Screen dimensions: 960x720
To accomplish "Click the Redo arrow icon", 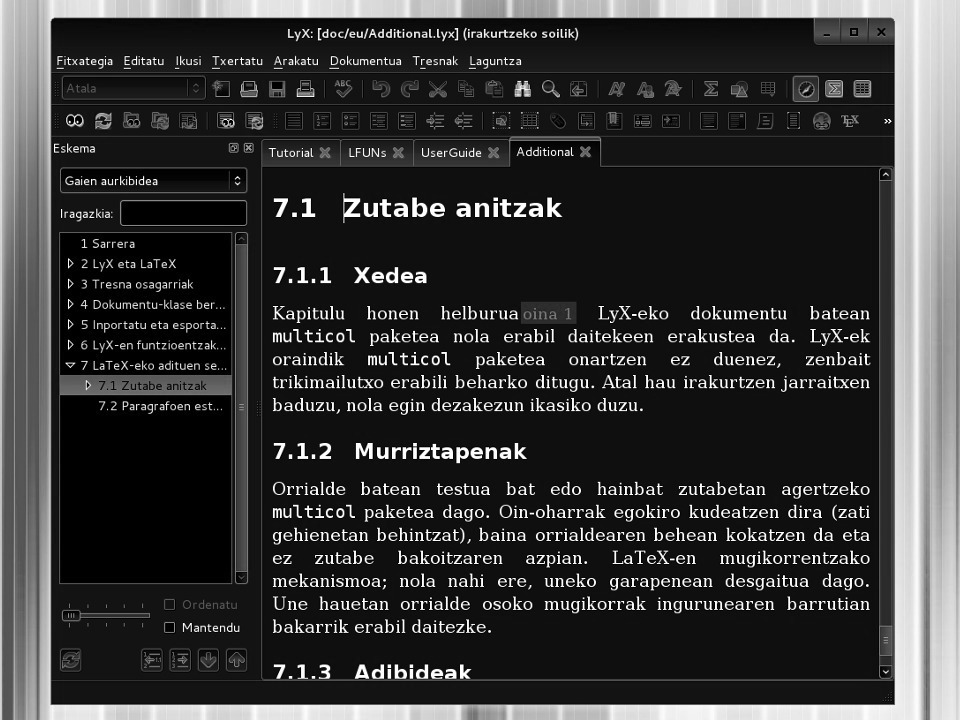I will point(410,89).
